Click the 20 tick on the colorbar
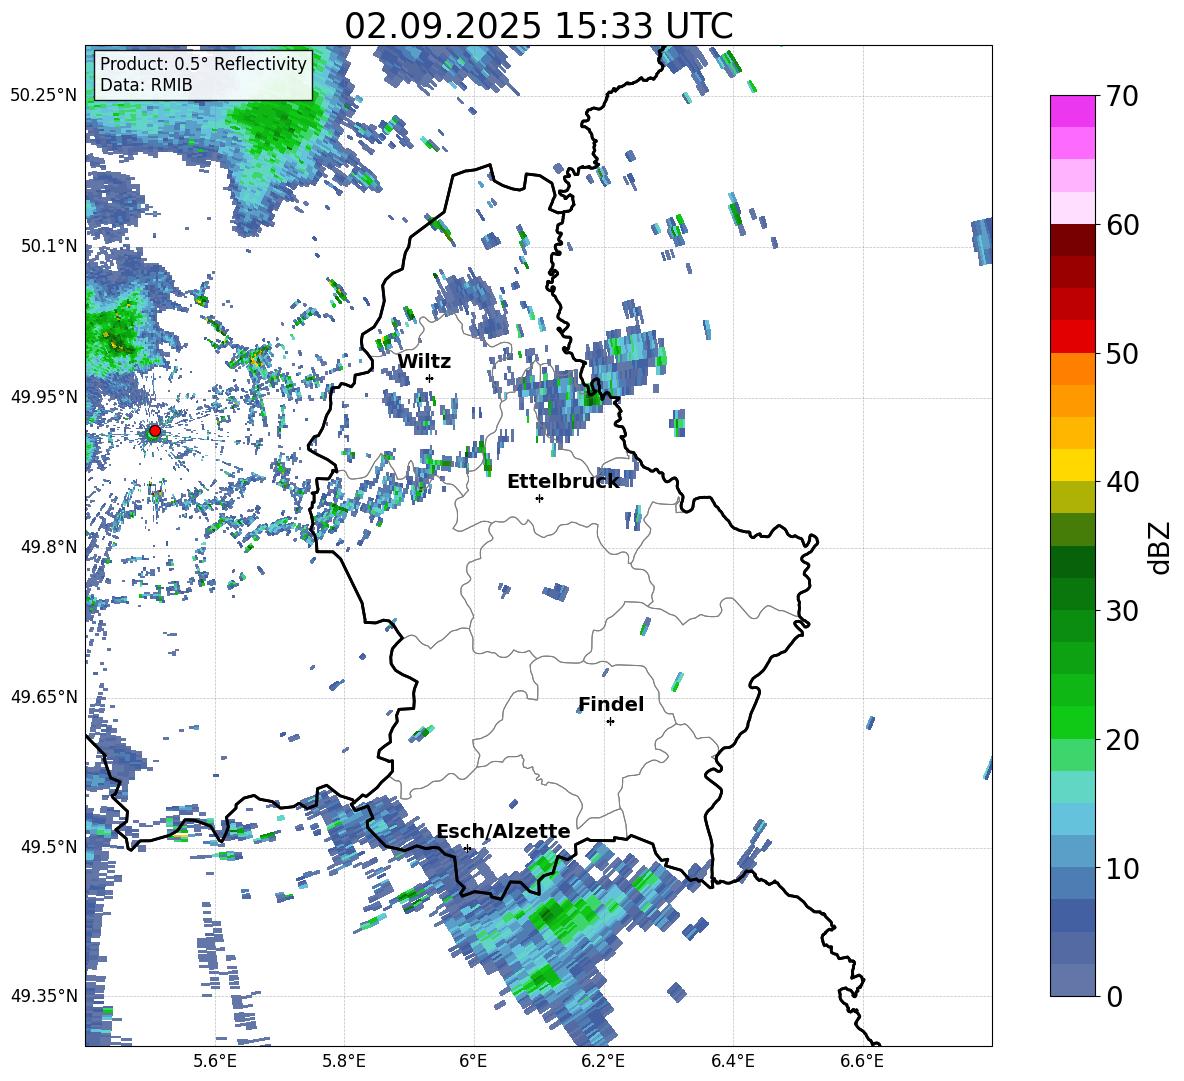The image size is (1184, 1081). [1122, 739]
